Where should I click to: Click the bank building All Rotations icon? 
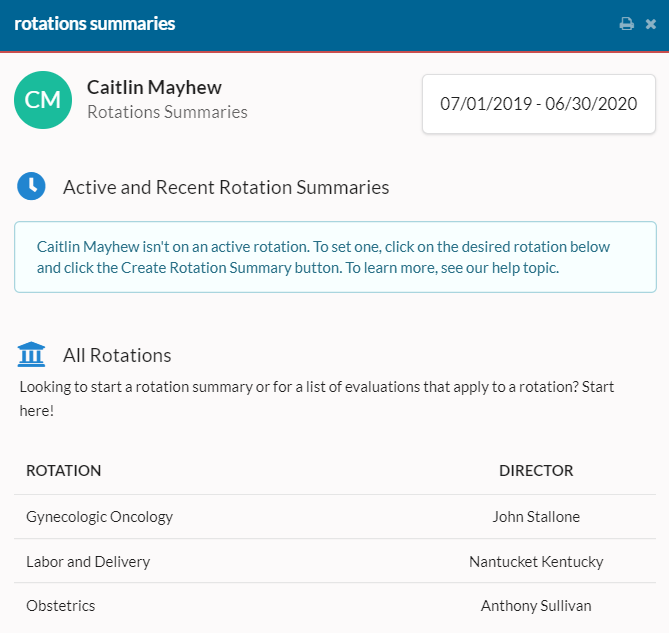[x=31, y=354]
